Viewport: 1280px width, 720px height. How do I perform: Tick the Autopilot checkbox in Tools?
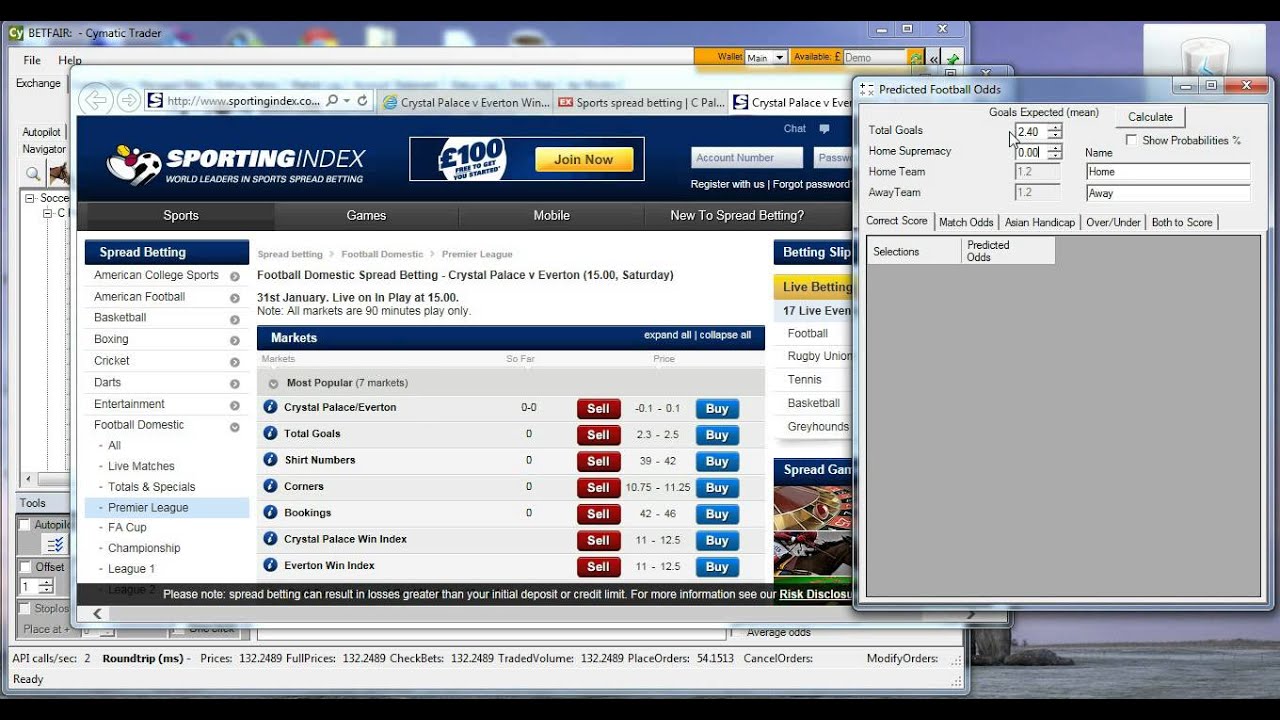click(x=25, y=524)
